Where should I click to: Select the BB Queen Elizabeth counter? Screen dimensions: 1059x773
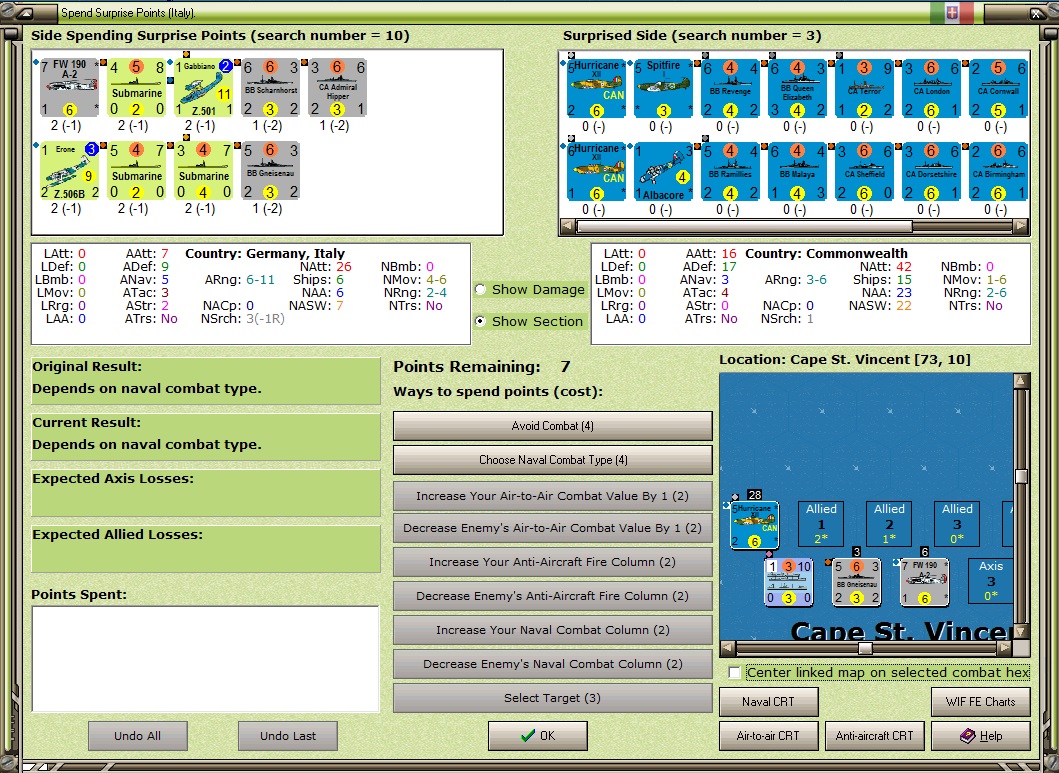click(x=797, y=88)
